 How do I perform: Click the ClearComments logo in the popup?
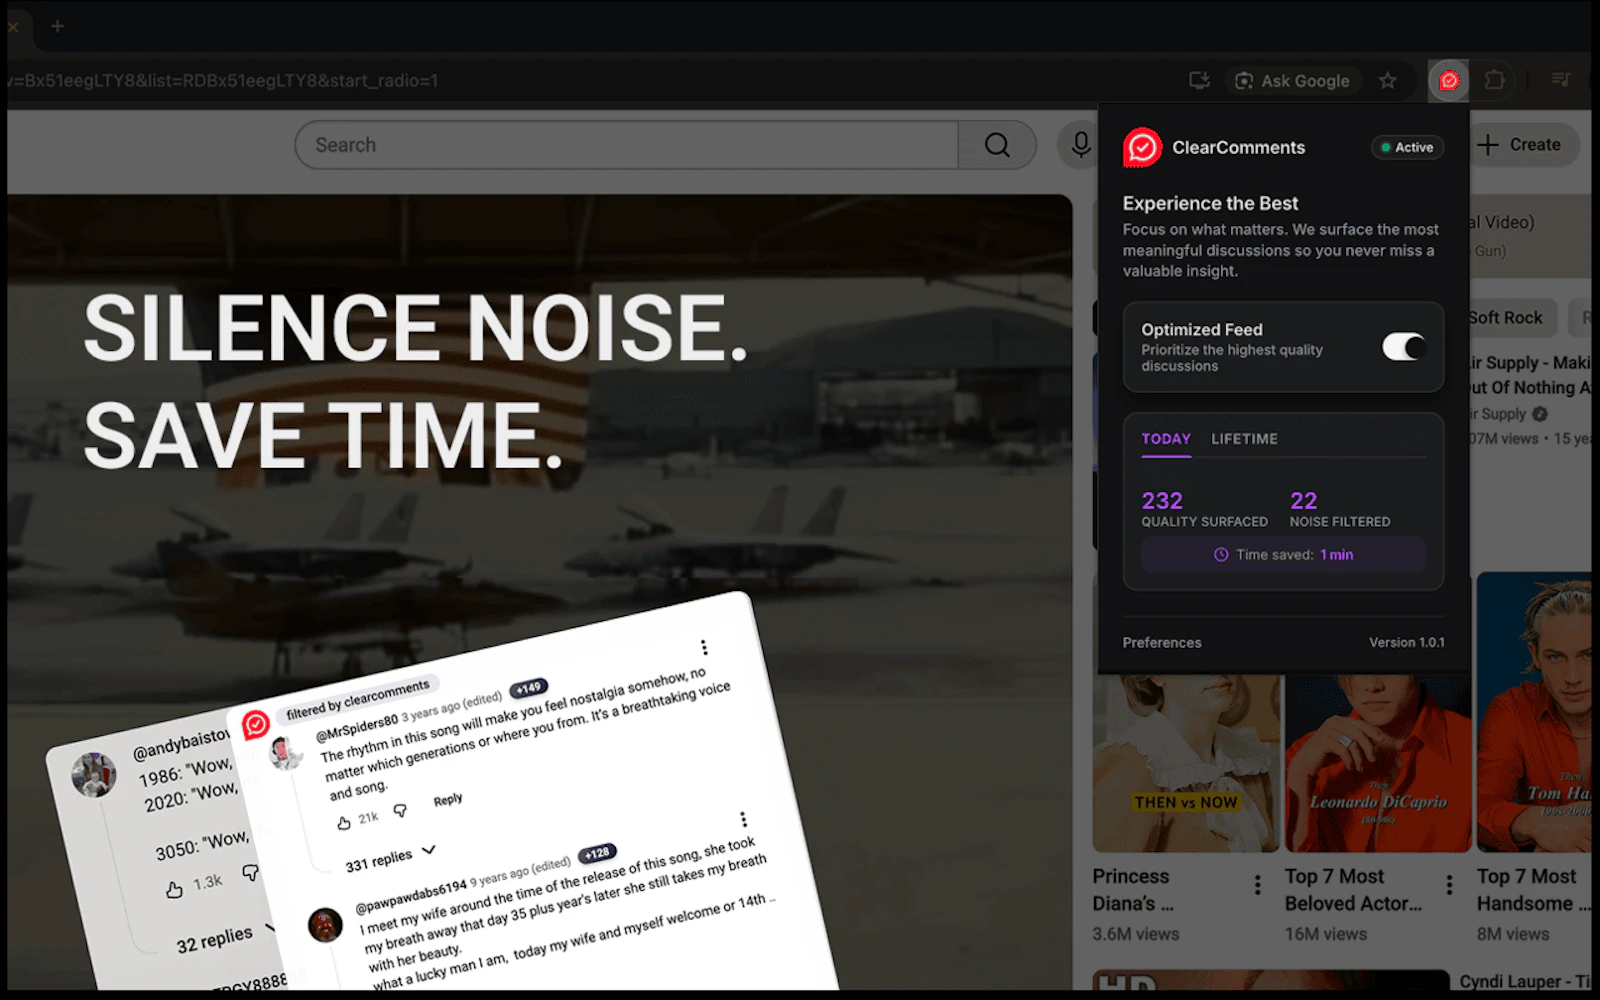point(1142,148)
